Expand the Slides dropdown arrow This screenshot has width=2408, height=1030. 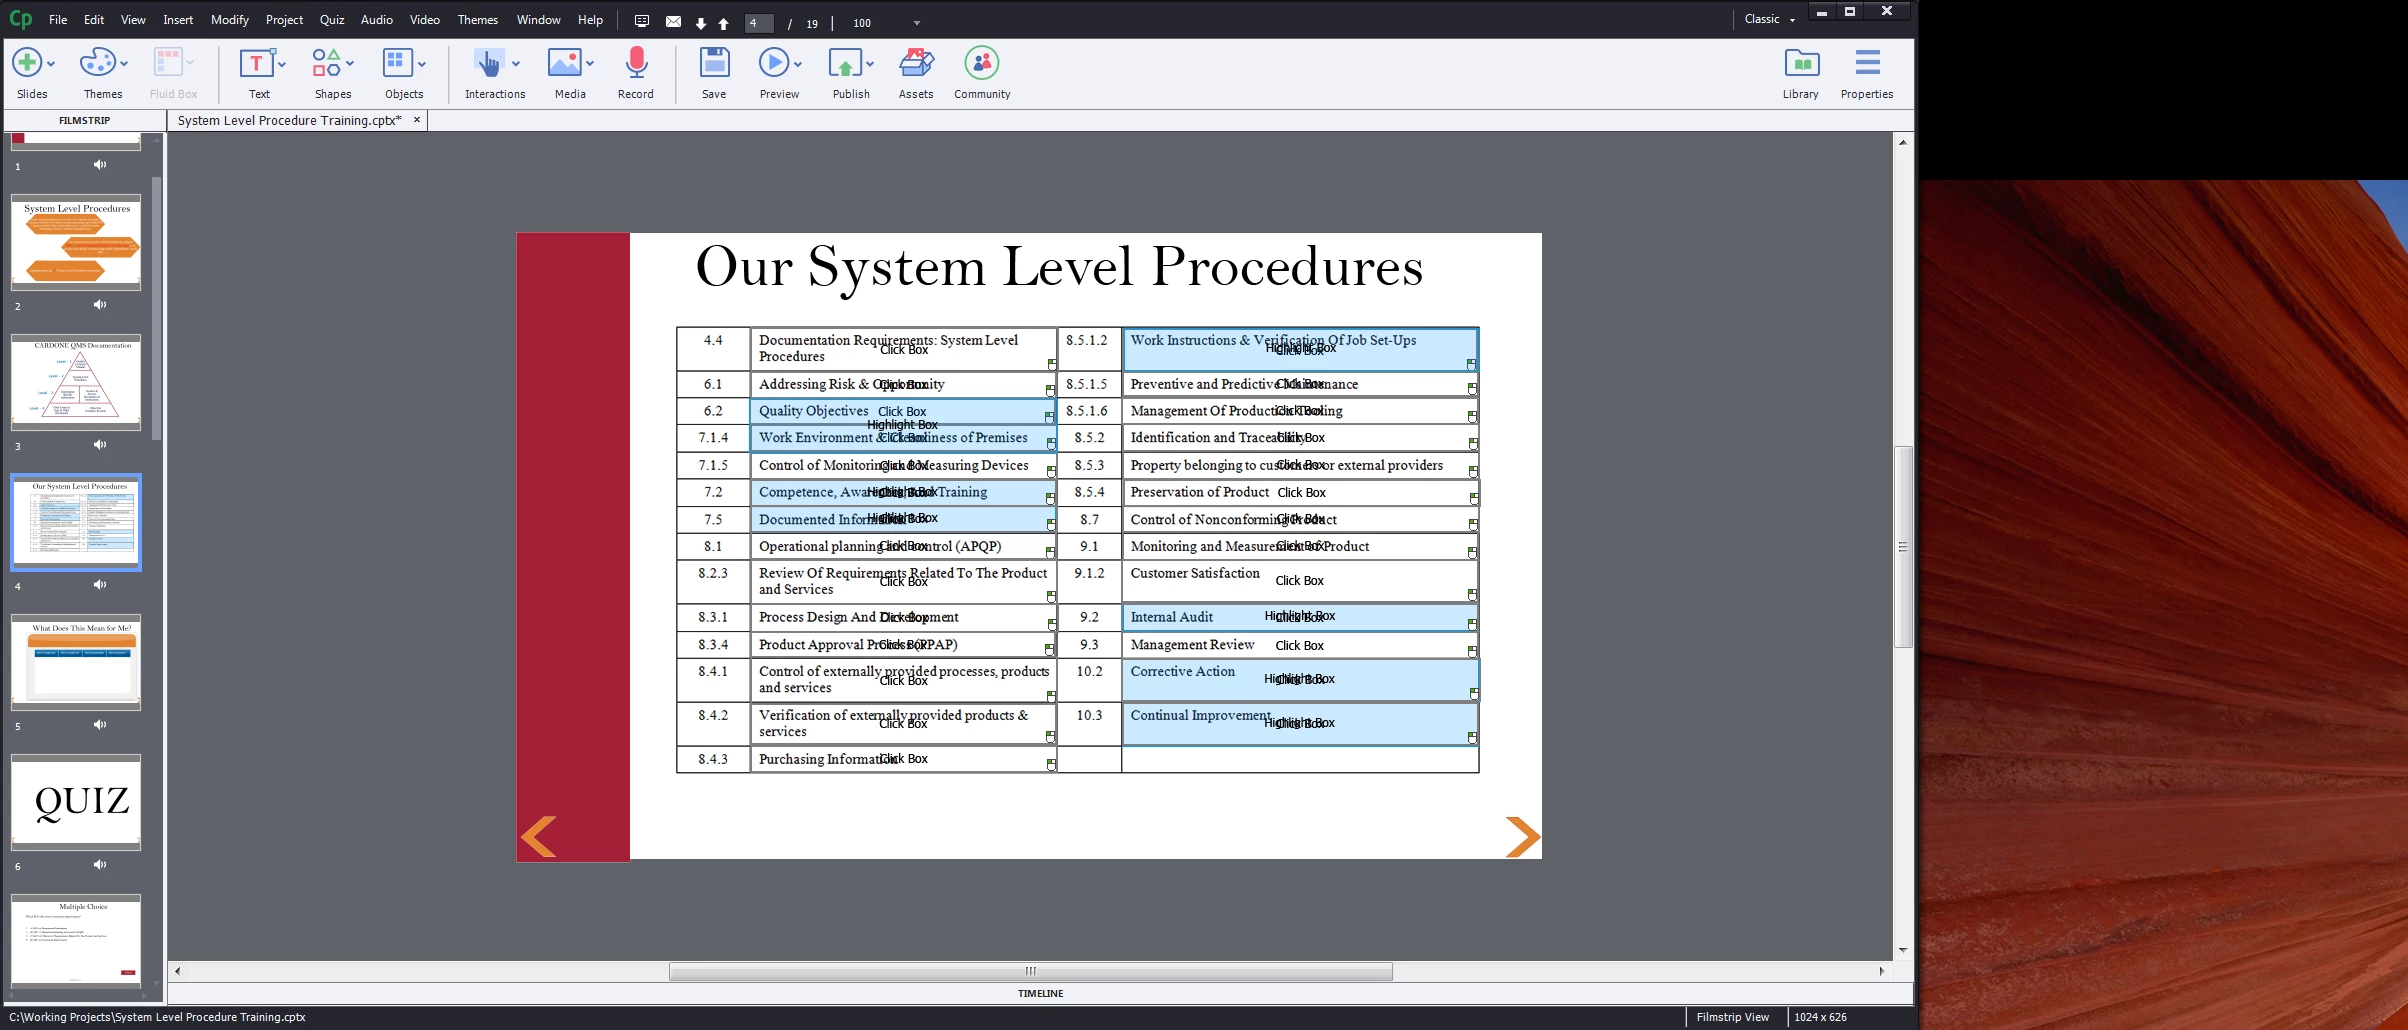(x=51, y=64)
